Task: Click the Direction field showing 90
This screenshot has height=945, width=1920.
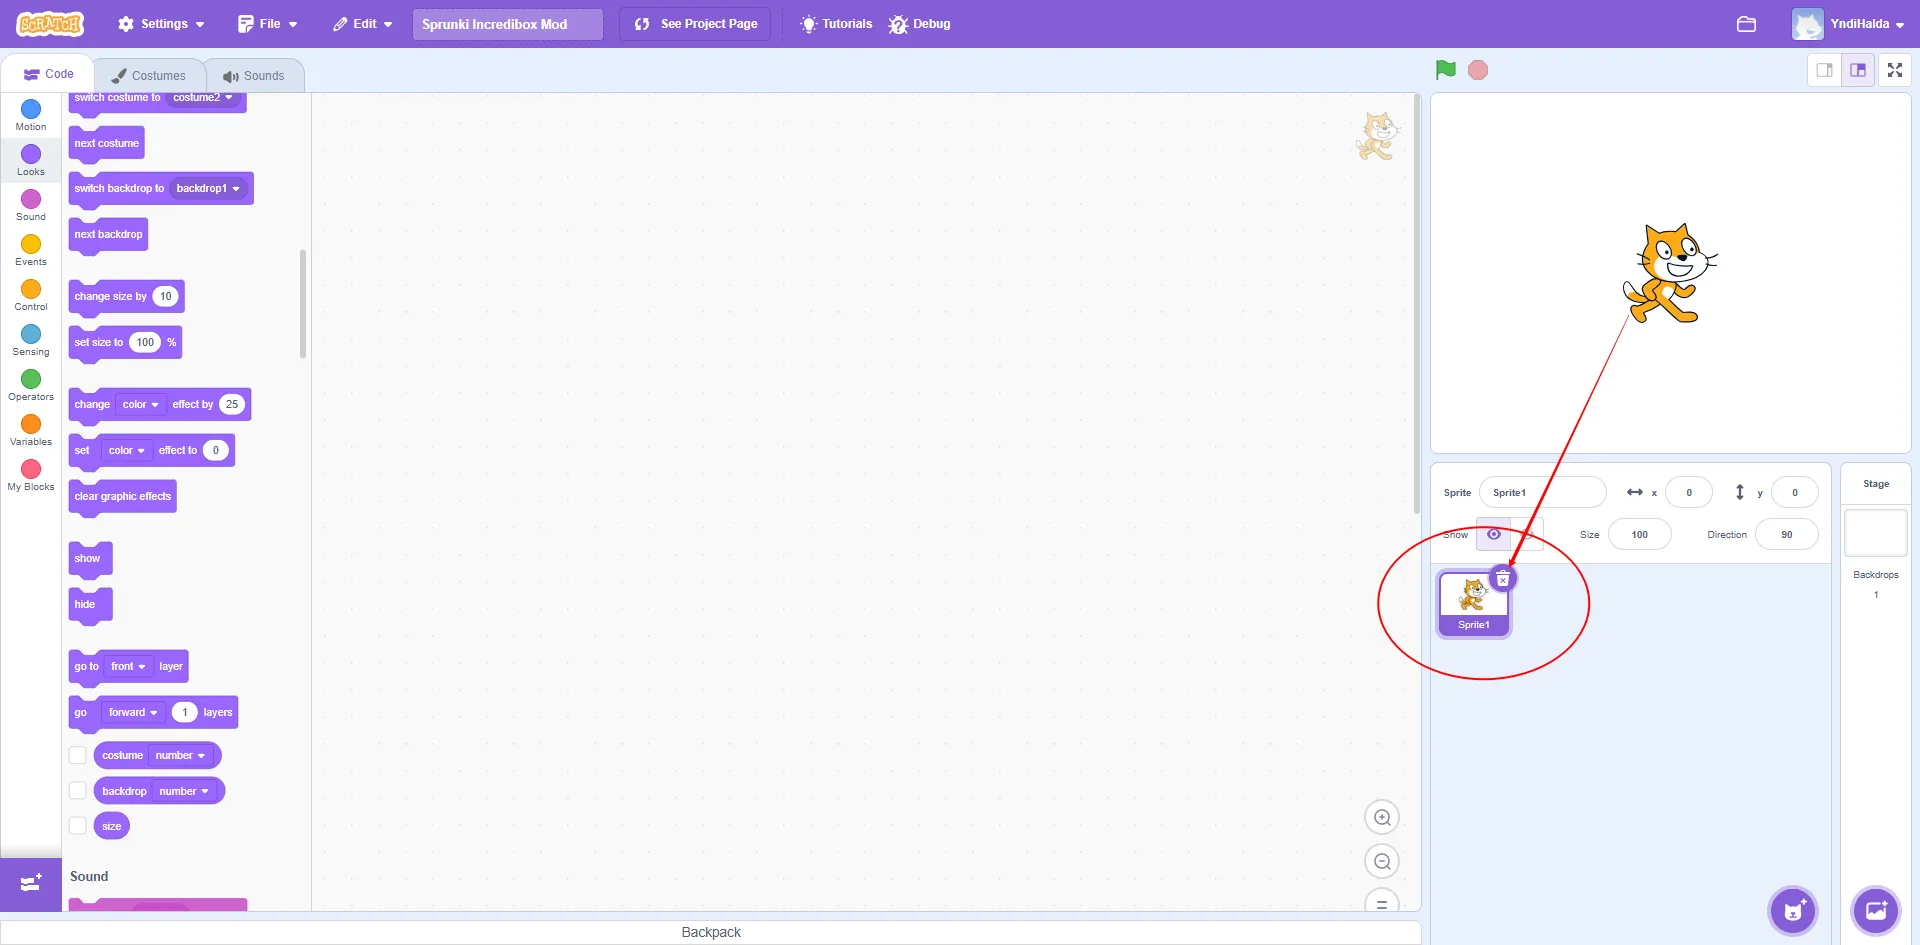Action: [1786, 535]
